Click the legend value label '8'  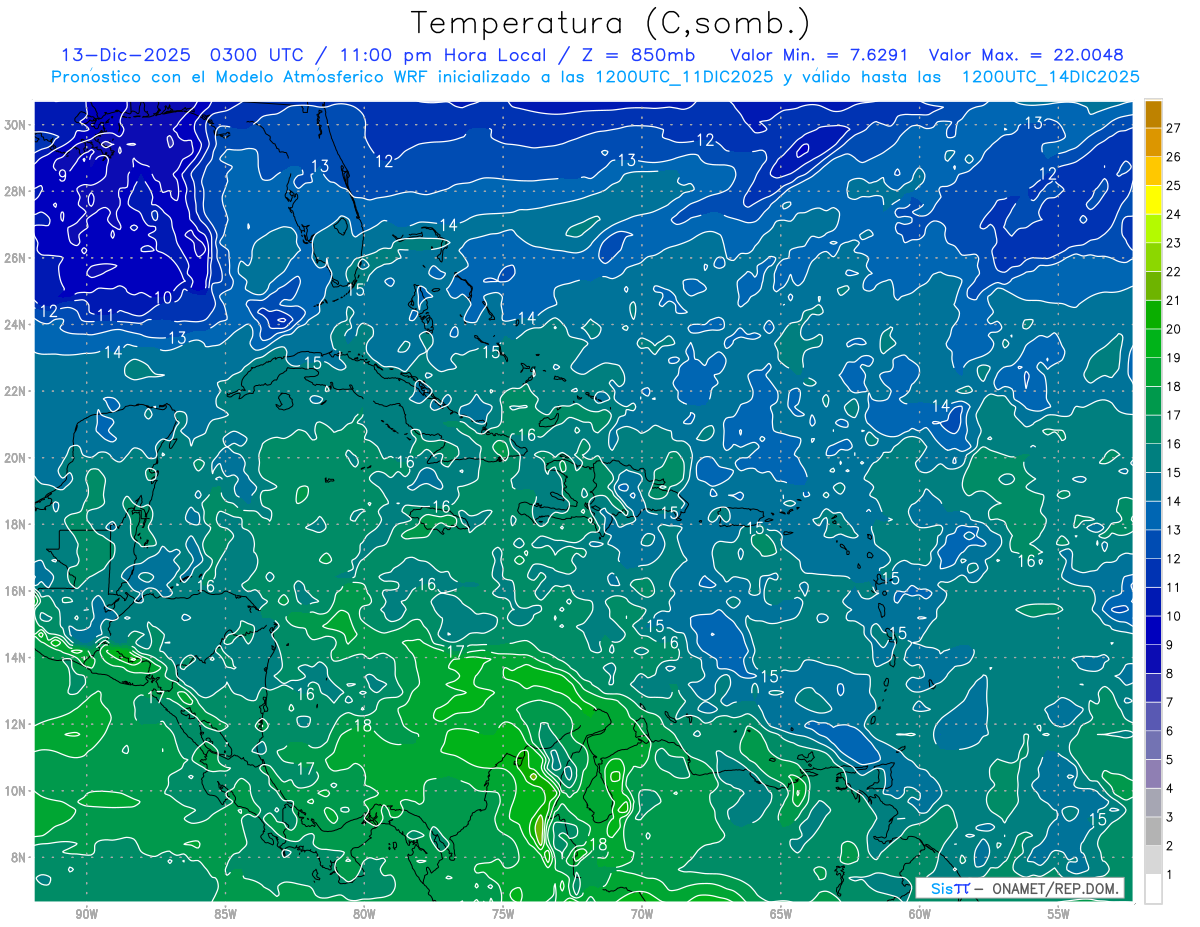click(1170, 674)
